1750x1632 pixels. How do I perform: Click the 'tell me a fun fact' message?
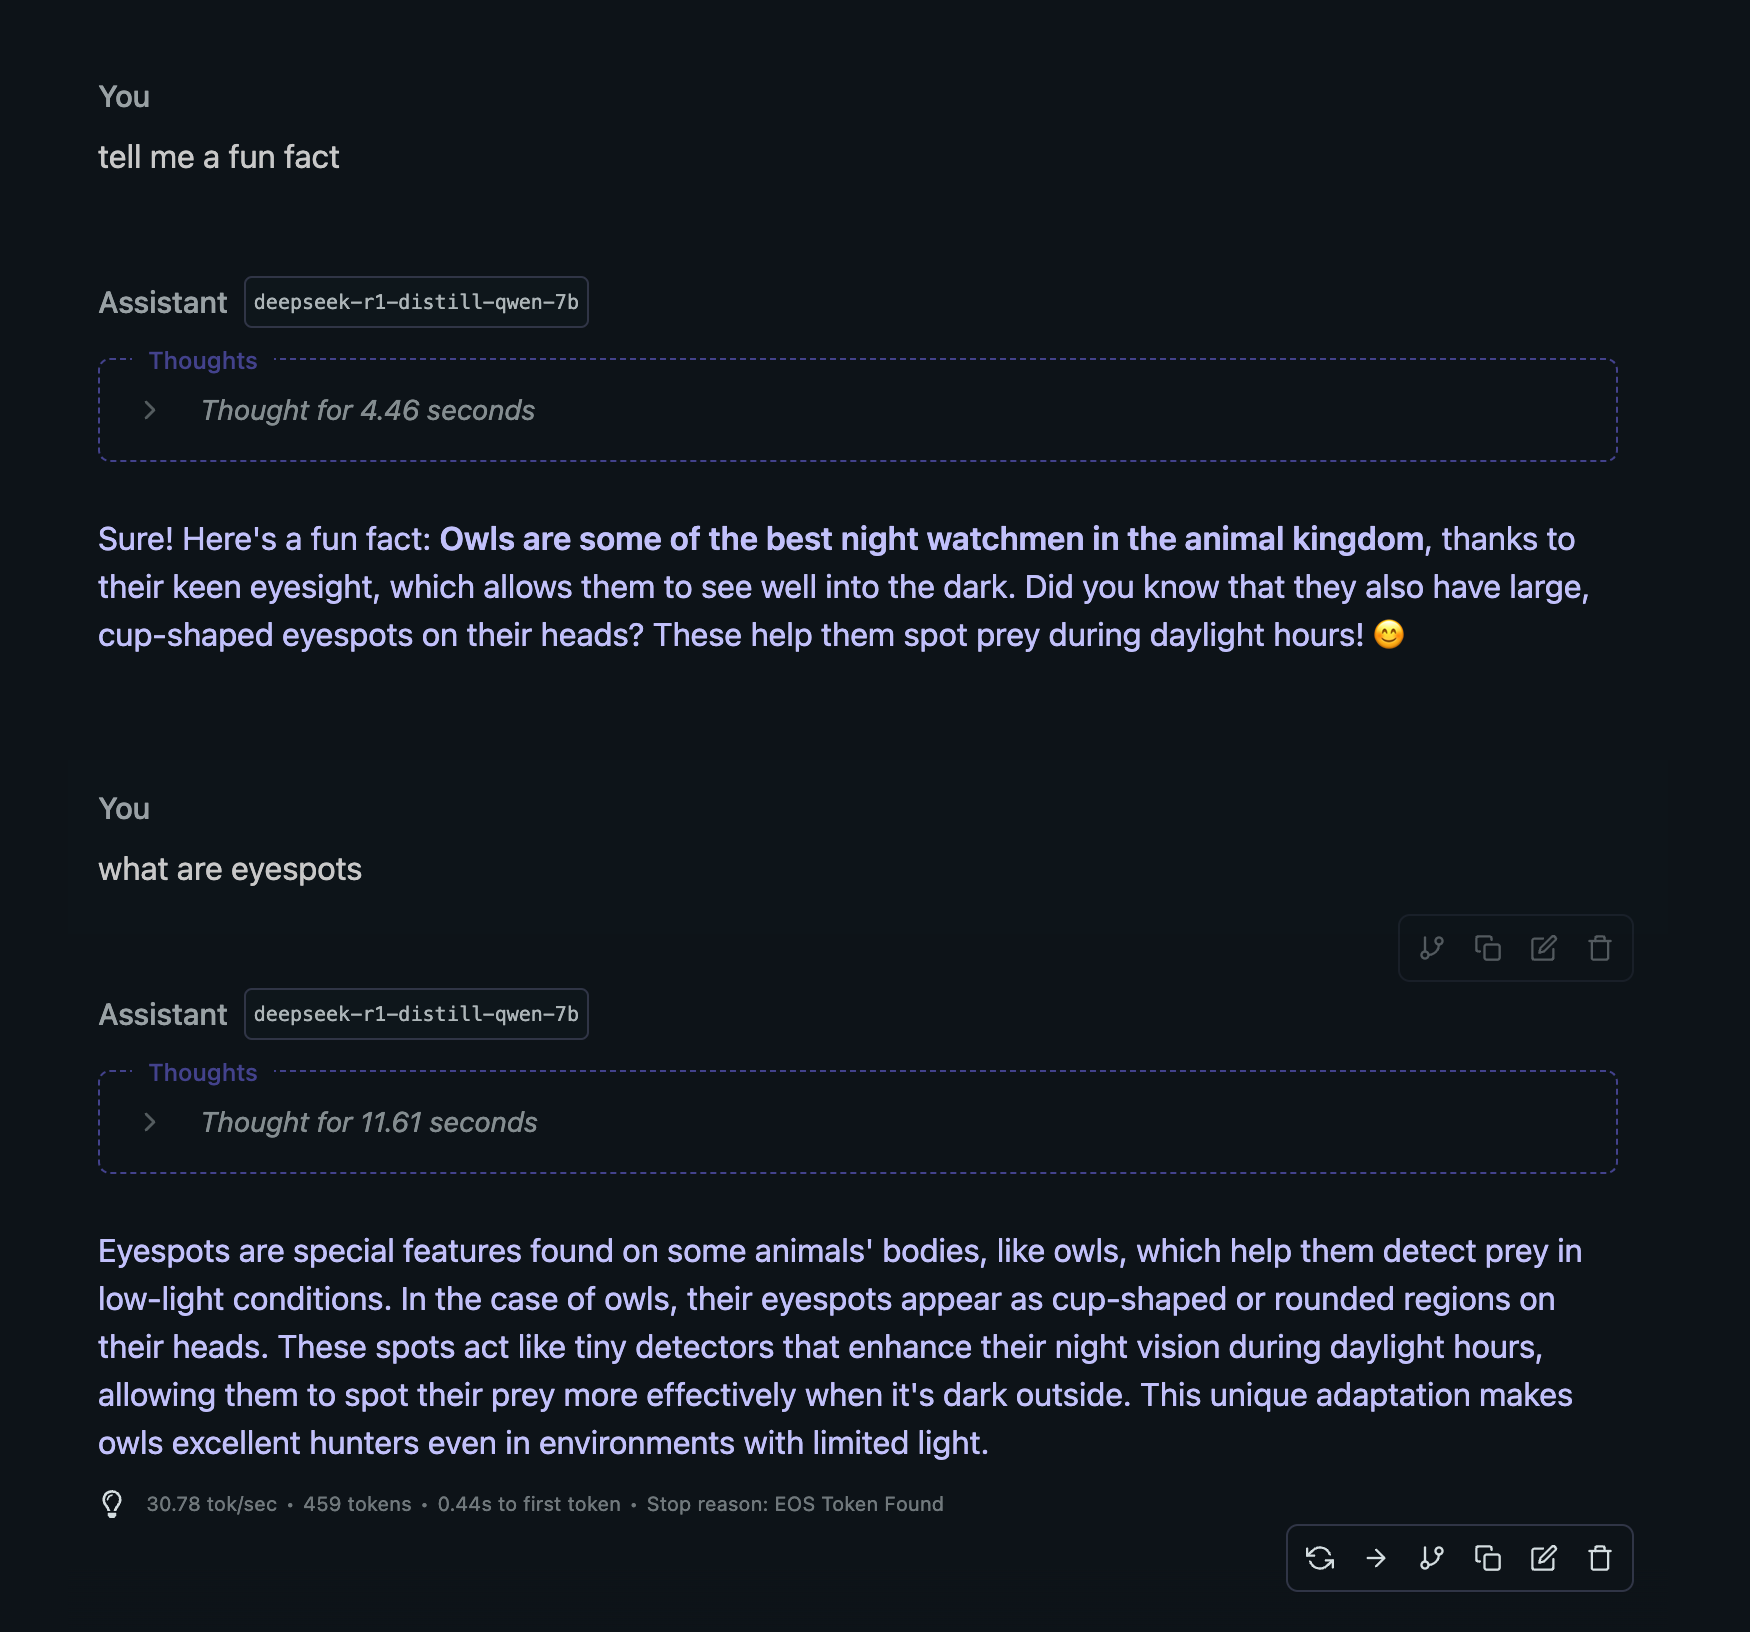click(x=219, y=157)
